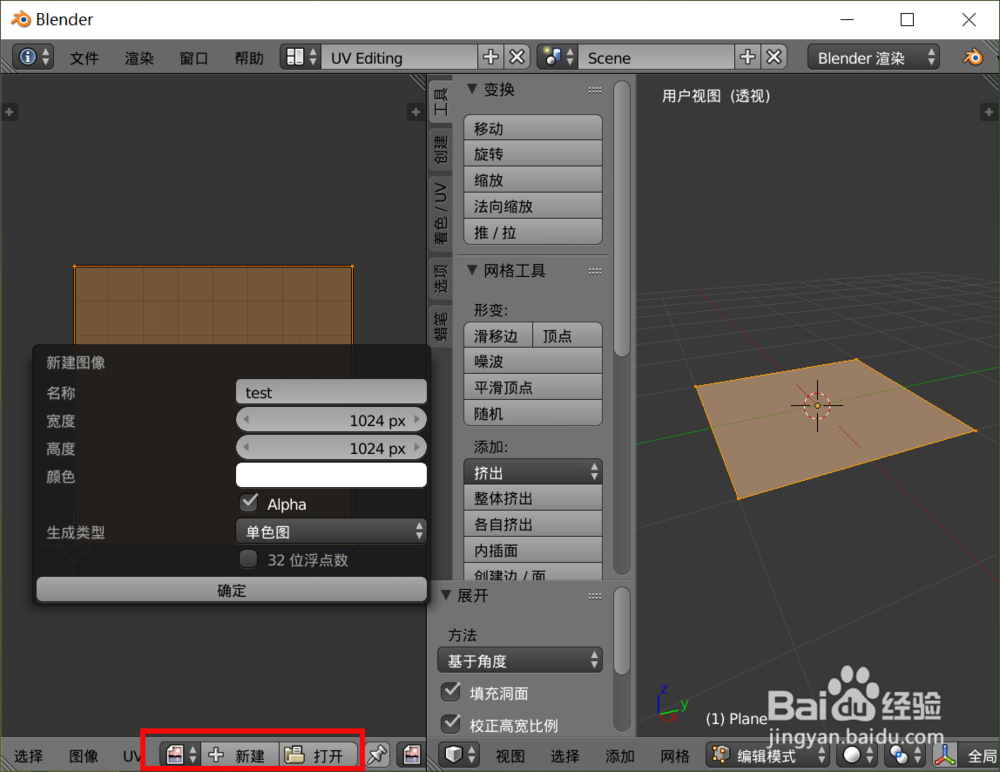Click the screen layout icon beside UV Editing
The width and height of the screenshot is (1000, 772).
click(x=301, y=57)
